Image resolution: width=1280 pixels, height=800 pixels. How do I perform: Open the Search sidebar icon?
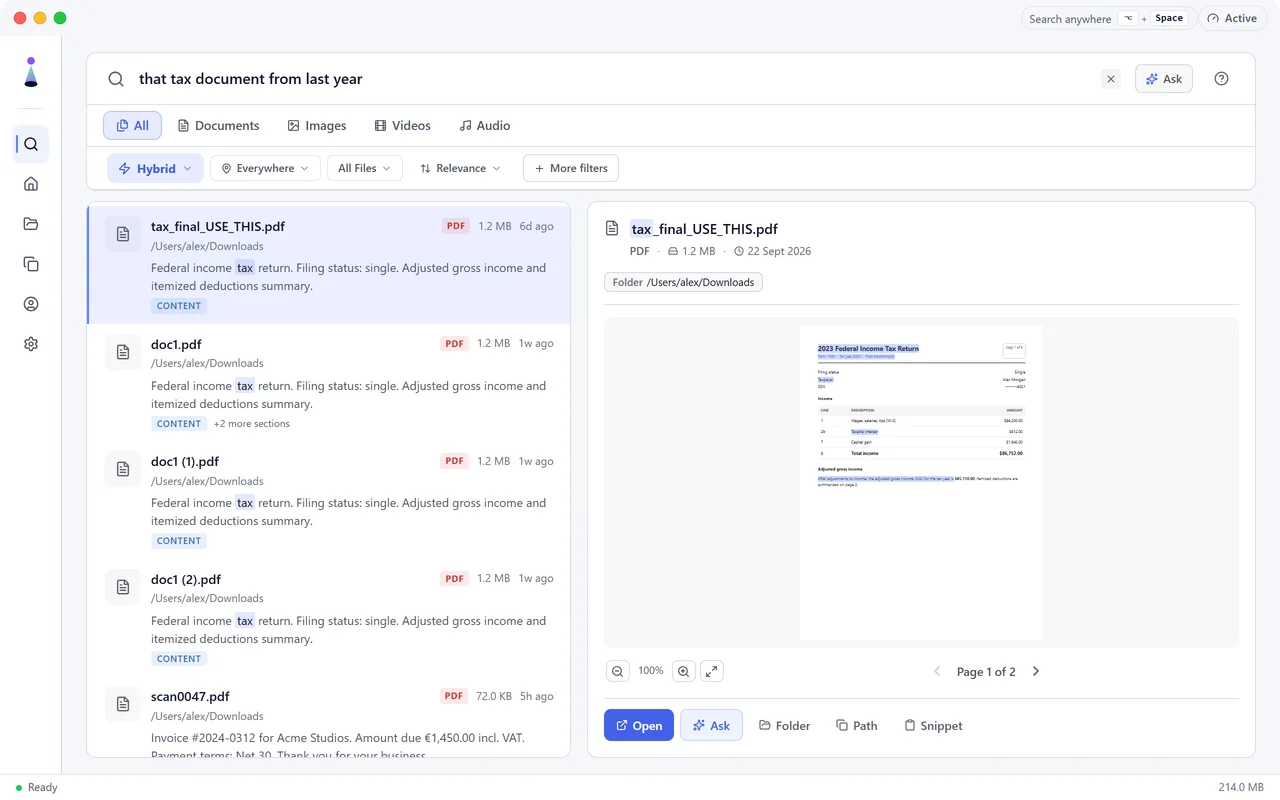pos(31,144)
